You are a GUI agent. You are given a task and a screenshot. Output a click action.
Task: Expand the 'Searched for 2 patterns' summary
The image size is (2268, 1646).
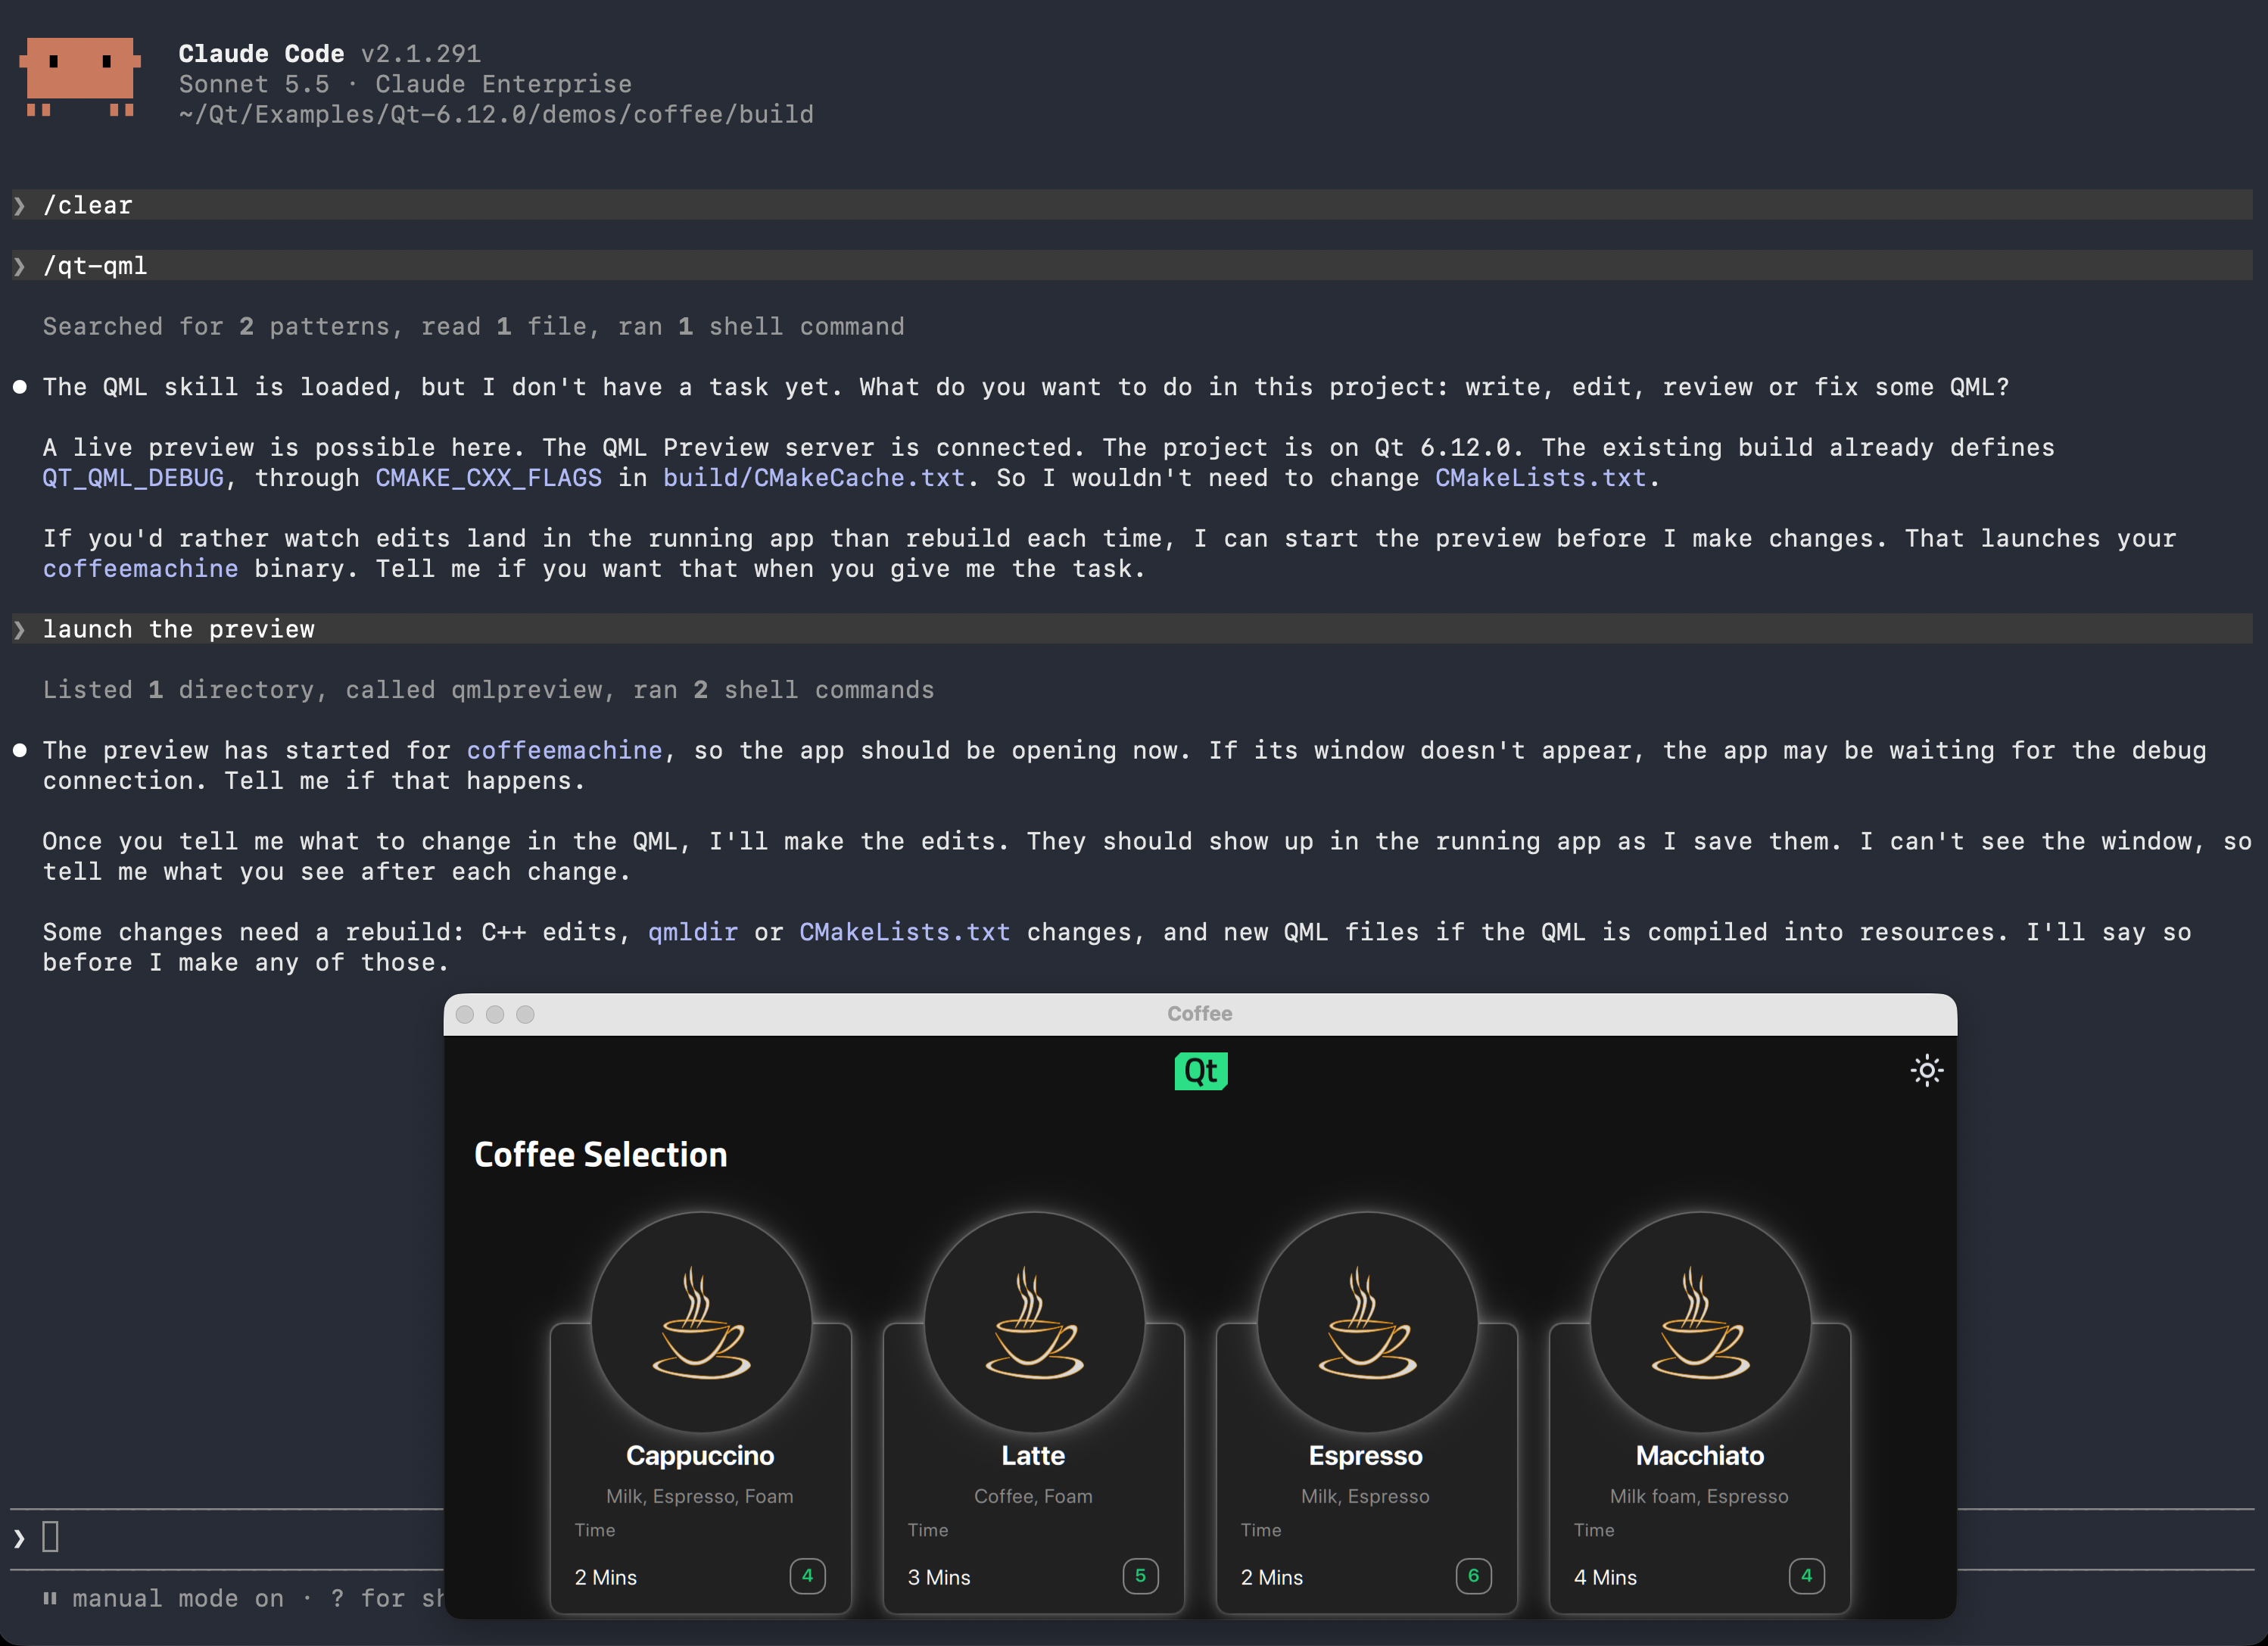click(x=473, y=327)
